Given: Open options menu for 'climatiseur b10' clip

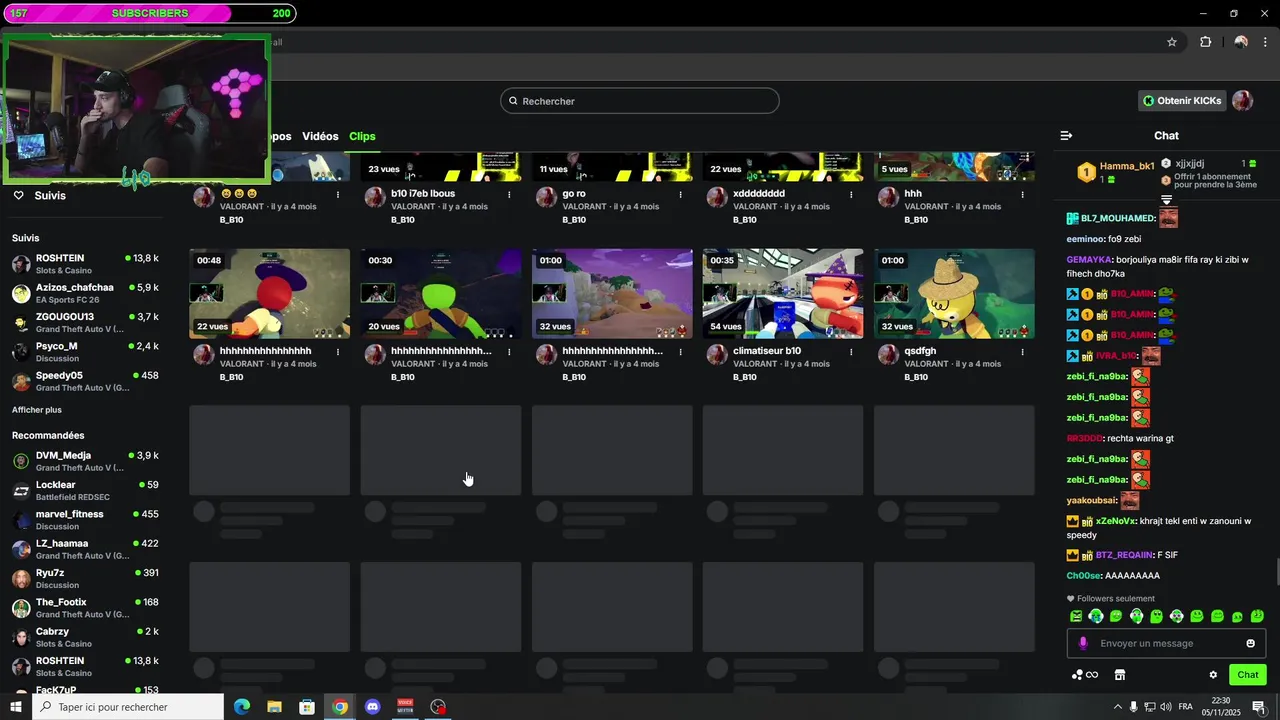Looking at the screenshot, I should click(x=851, y=352).
